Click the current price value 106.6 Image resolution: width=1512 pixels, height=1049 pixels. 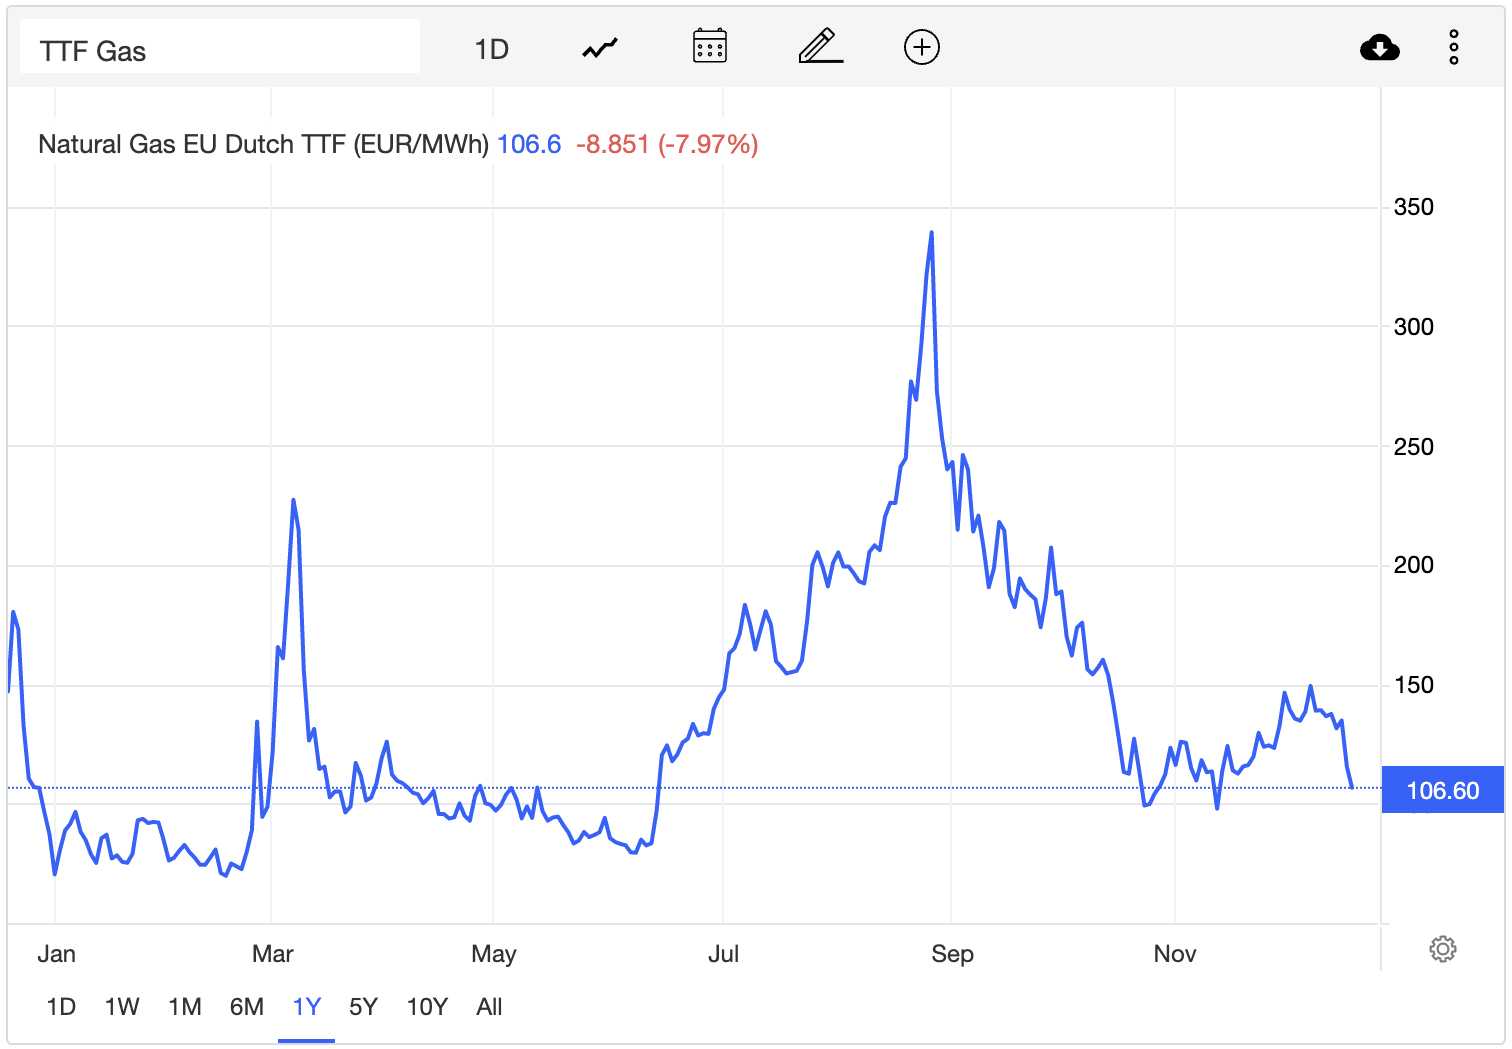529,144
